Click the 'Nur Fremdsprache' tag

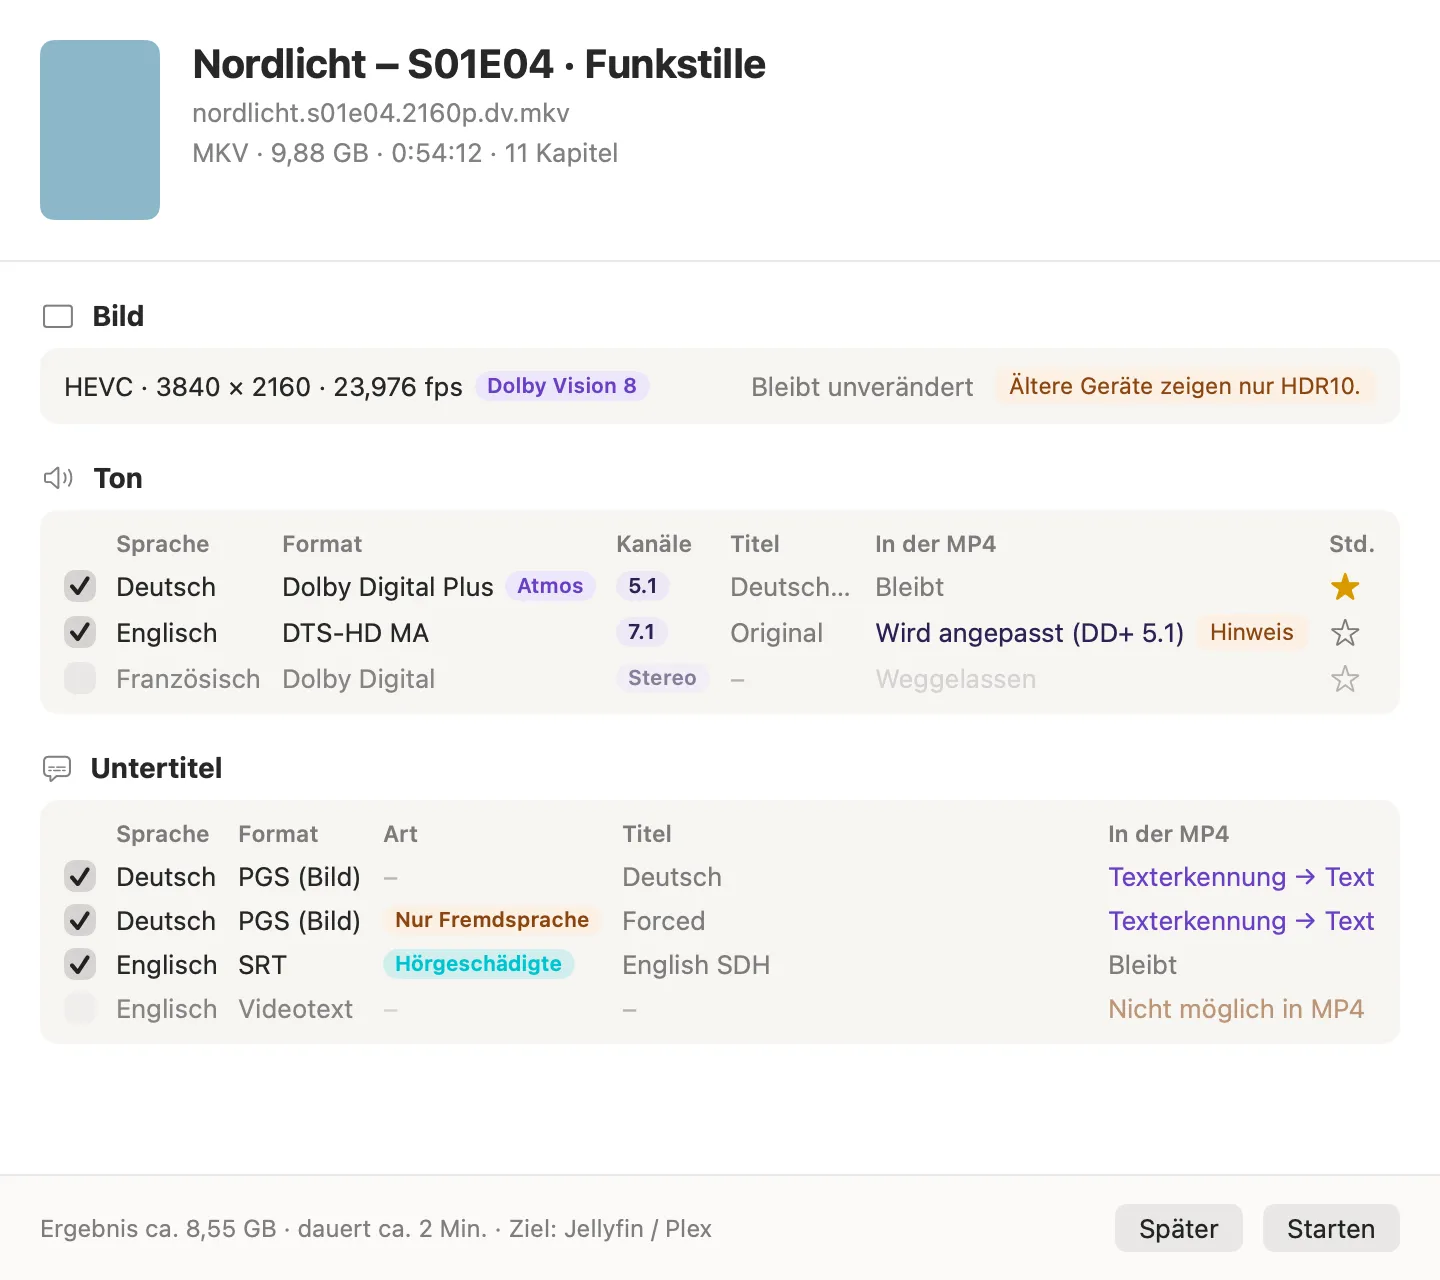[x=492, y=920]
